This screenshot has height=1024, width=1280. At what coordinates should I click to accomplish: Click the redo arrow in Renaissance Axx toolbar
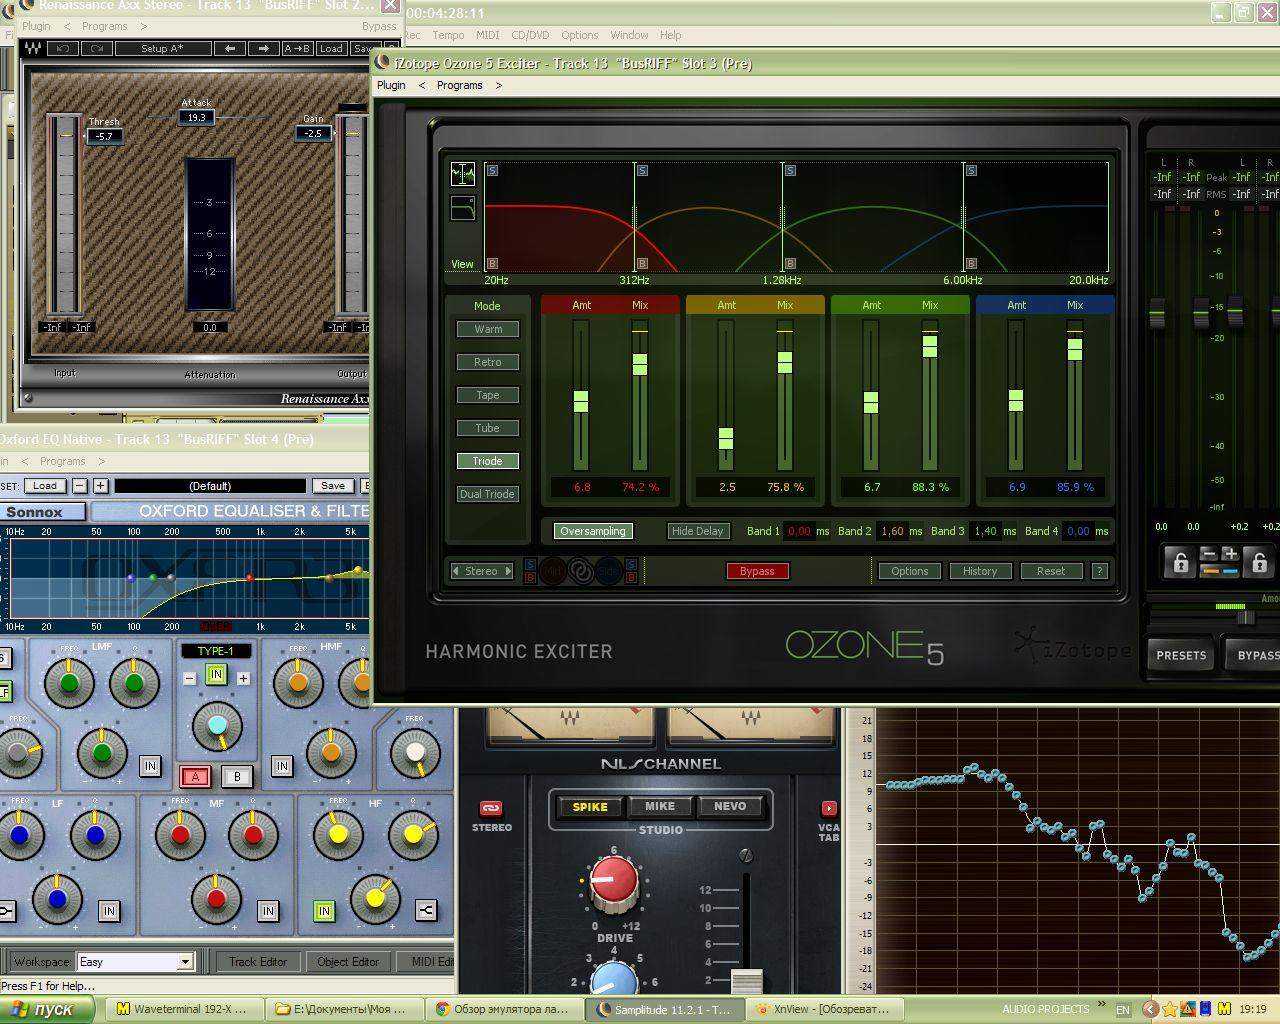tap(96, 48)
